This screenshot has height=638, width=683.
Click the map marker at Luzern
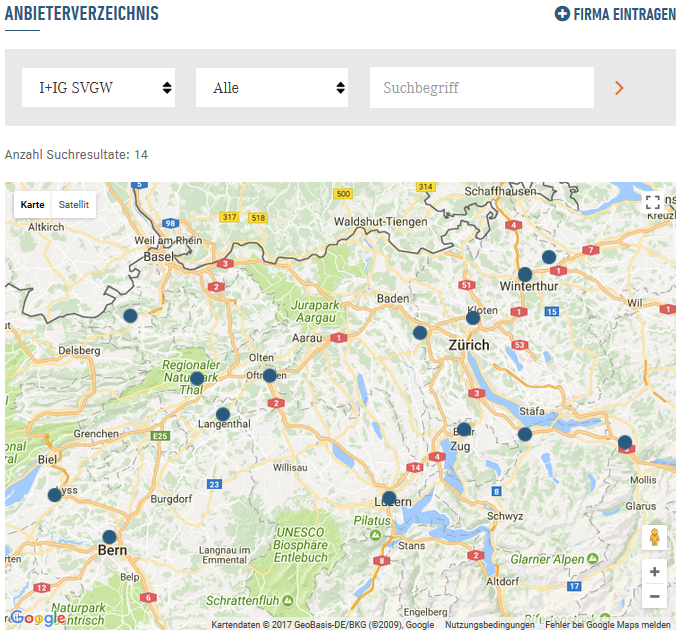pos(389,498)
